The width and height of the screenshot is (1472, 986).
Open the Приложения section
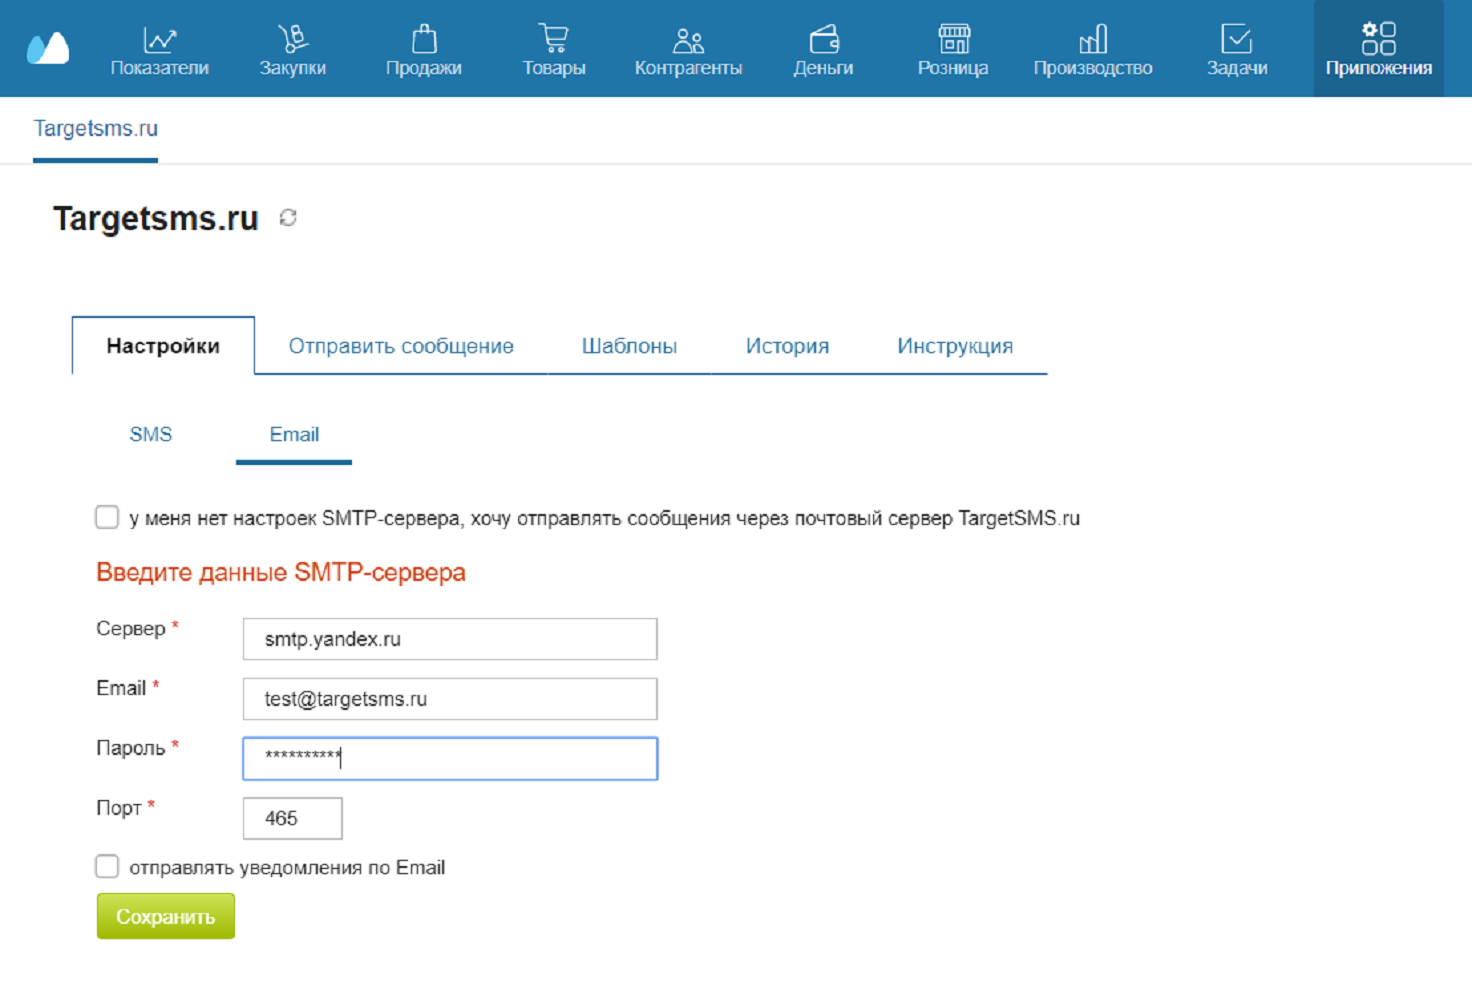coord(1379,49)
